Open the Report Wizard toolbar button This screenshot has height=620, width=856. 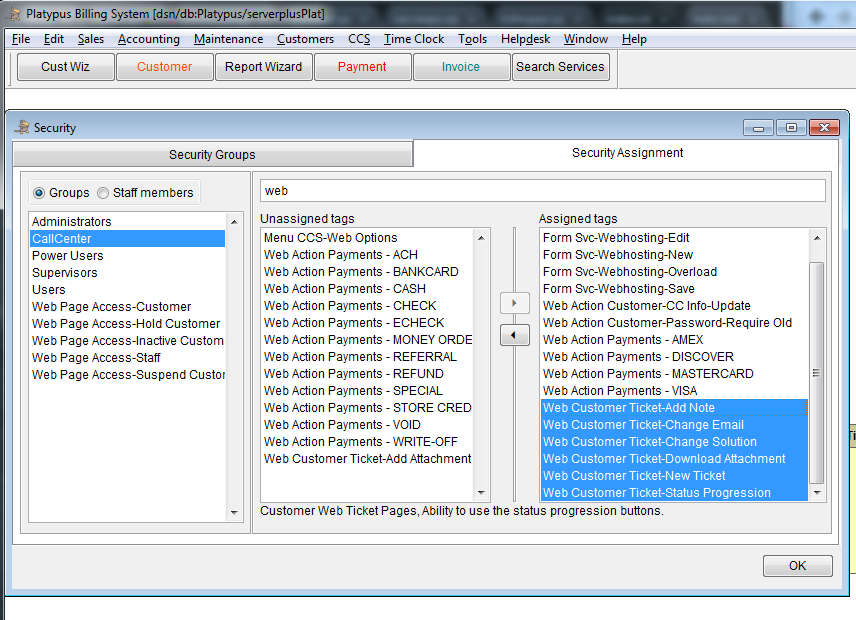[x=263, y=67]
